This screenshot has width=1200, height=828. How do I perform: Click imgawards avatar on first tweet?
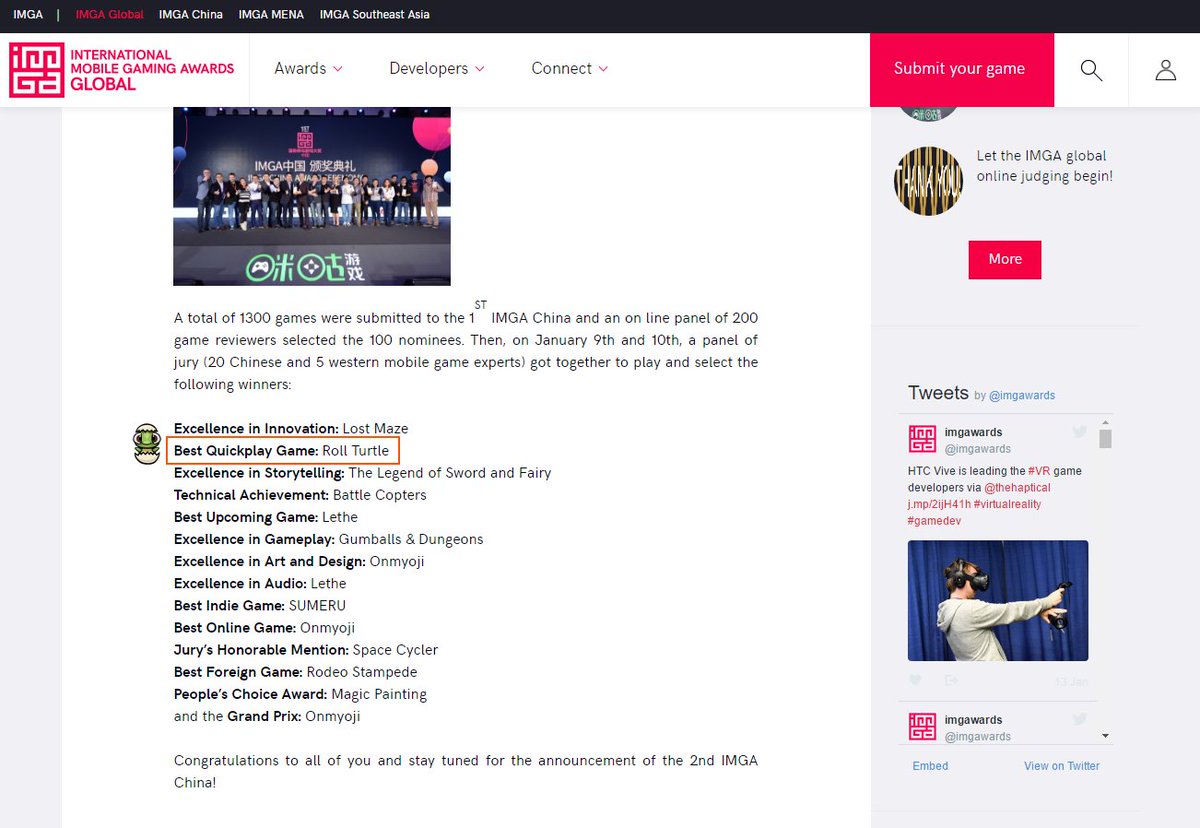922,439
